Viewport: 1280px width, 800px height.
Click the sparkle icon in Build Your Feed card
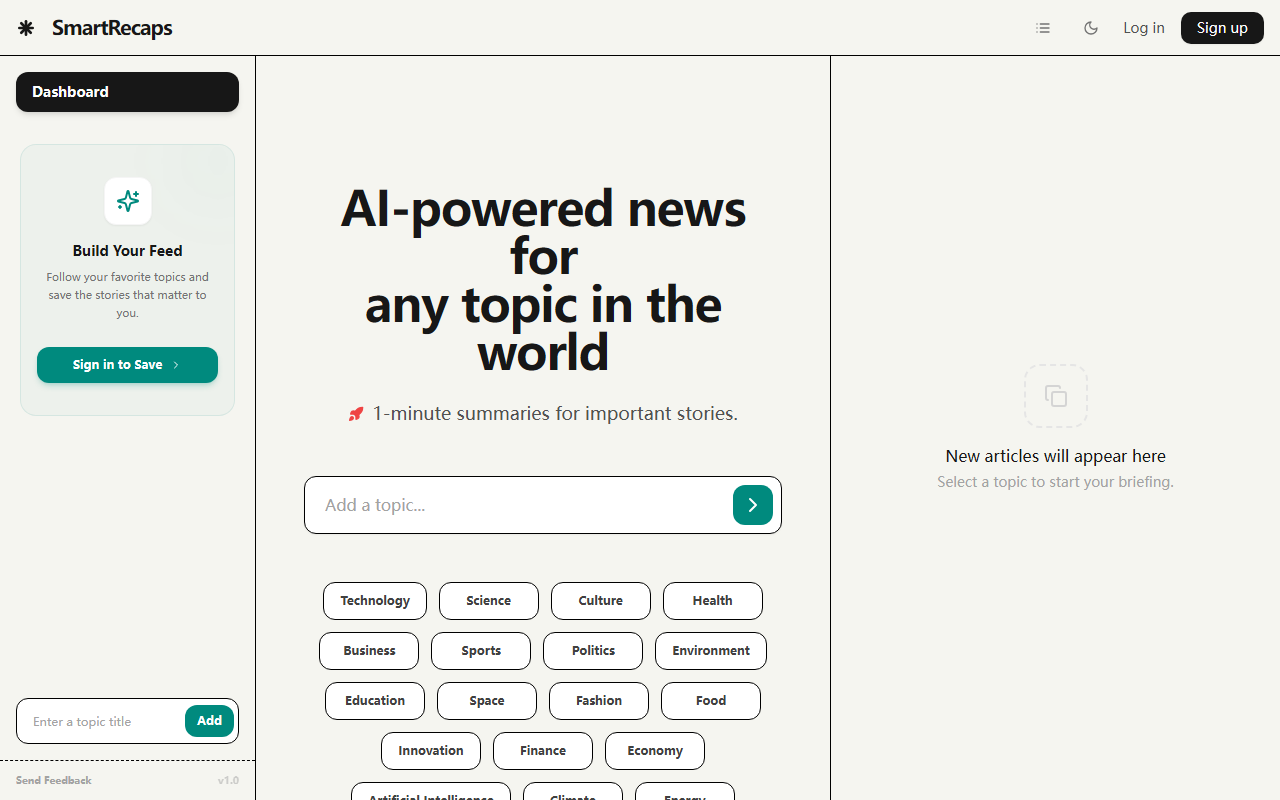point(128,201)
